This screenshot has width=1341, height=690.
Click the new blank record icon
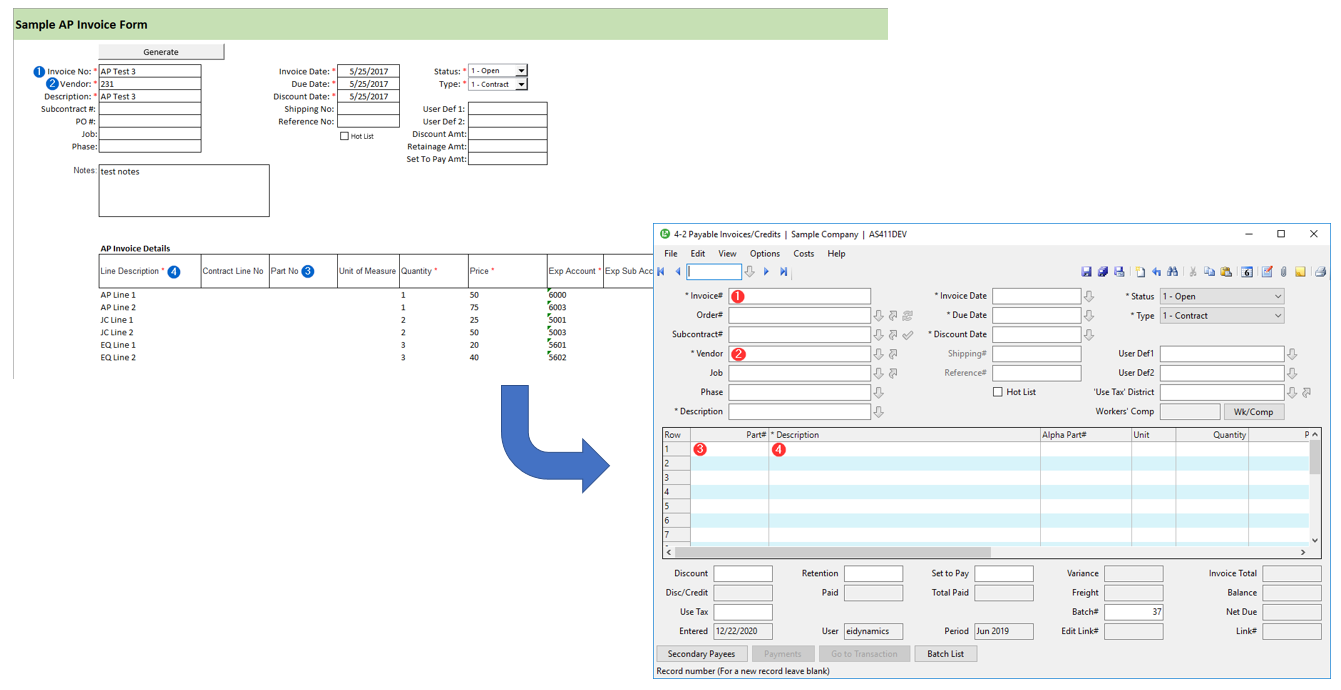[1140, 272]
